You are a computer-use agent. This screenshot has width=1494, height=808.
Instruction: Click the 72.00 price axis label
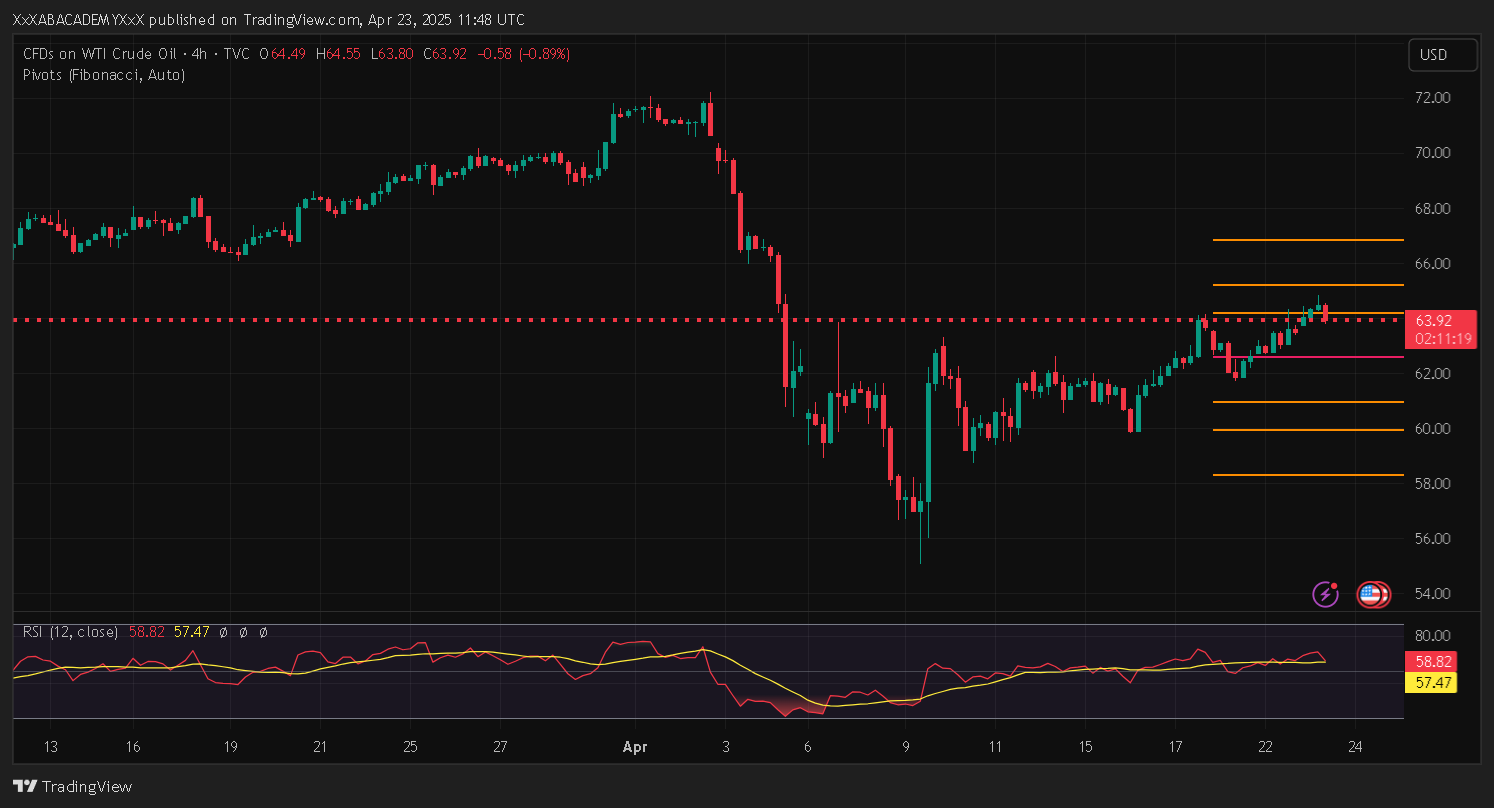pos(1433,98)
